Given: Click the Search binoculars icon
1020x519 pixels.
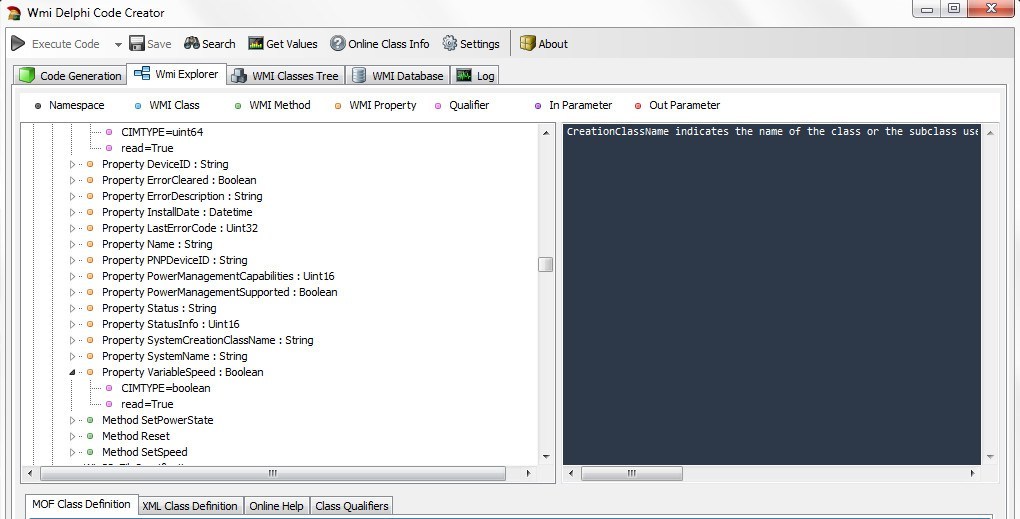Looking at the screenshot, I should 191,44.
